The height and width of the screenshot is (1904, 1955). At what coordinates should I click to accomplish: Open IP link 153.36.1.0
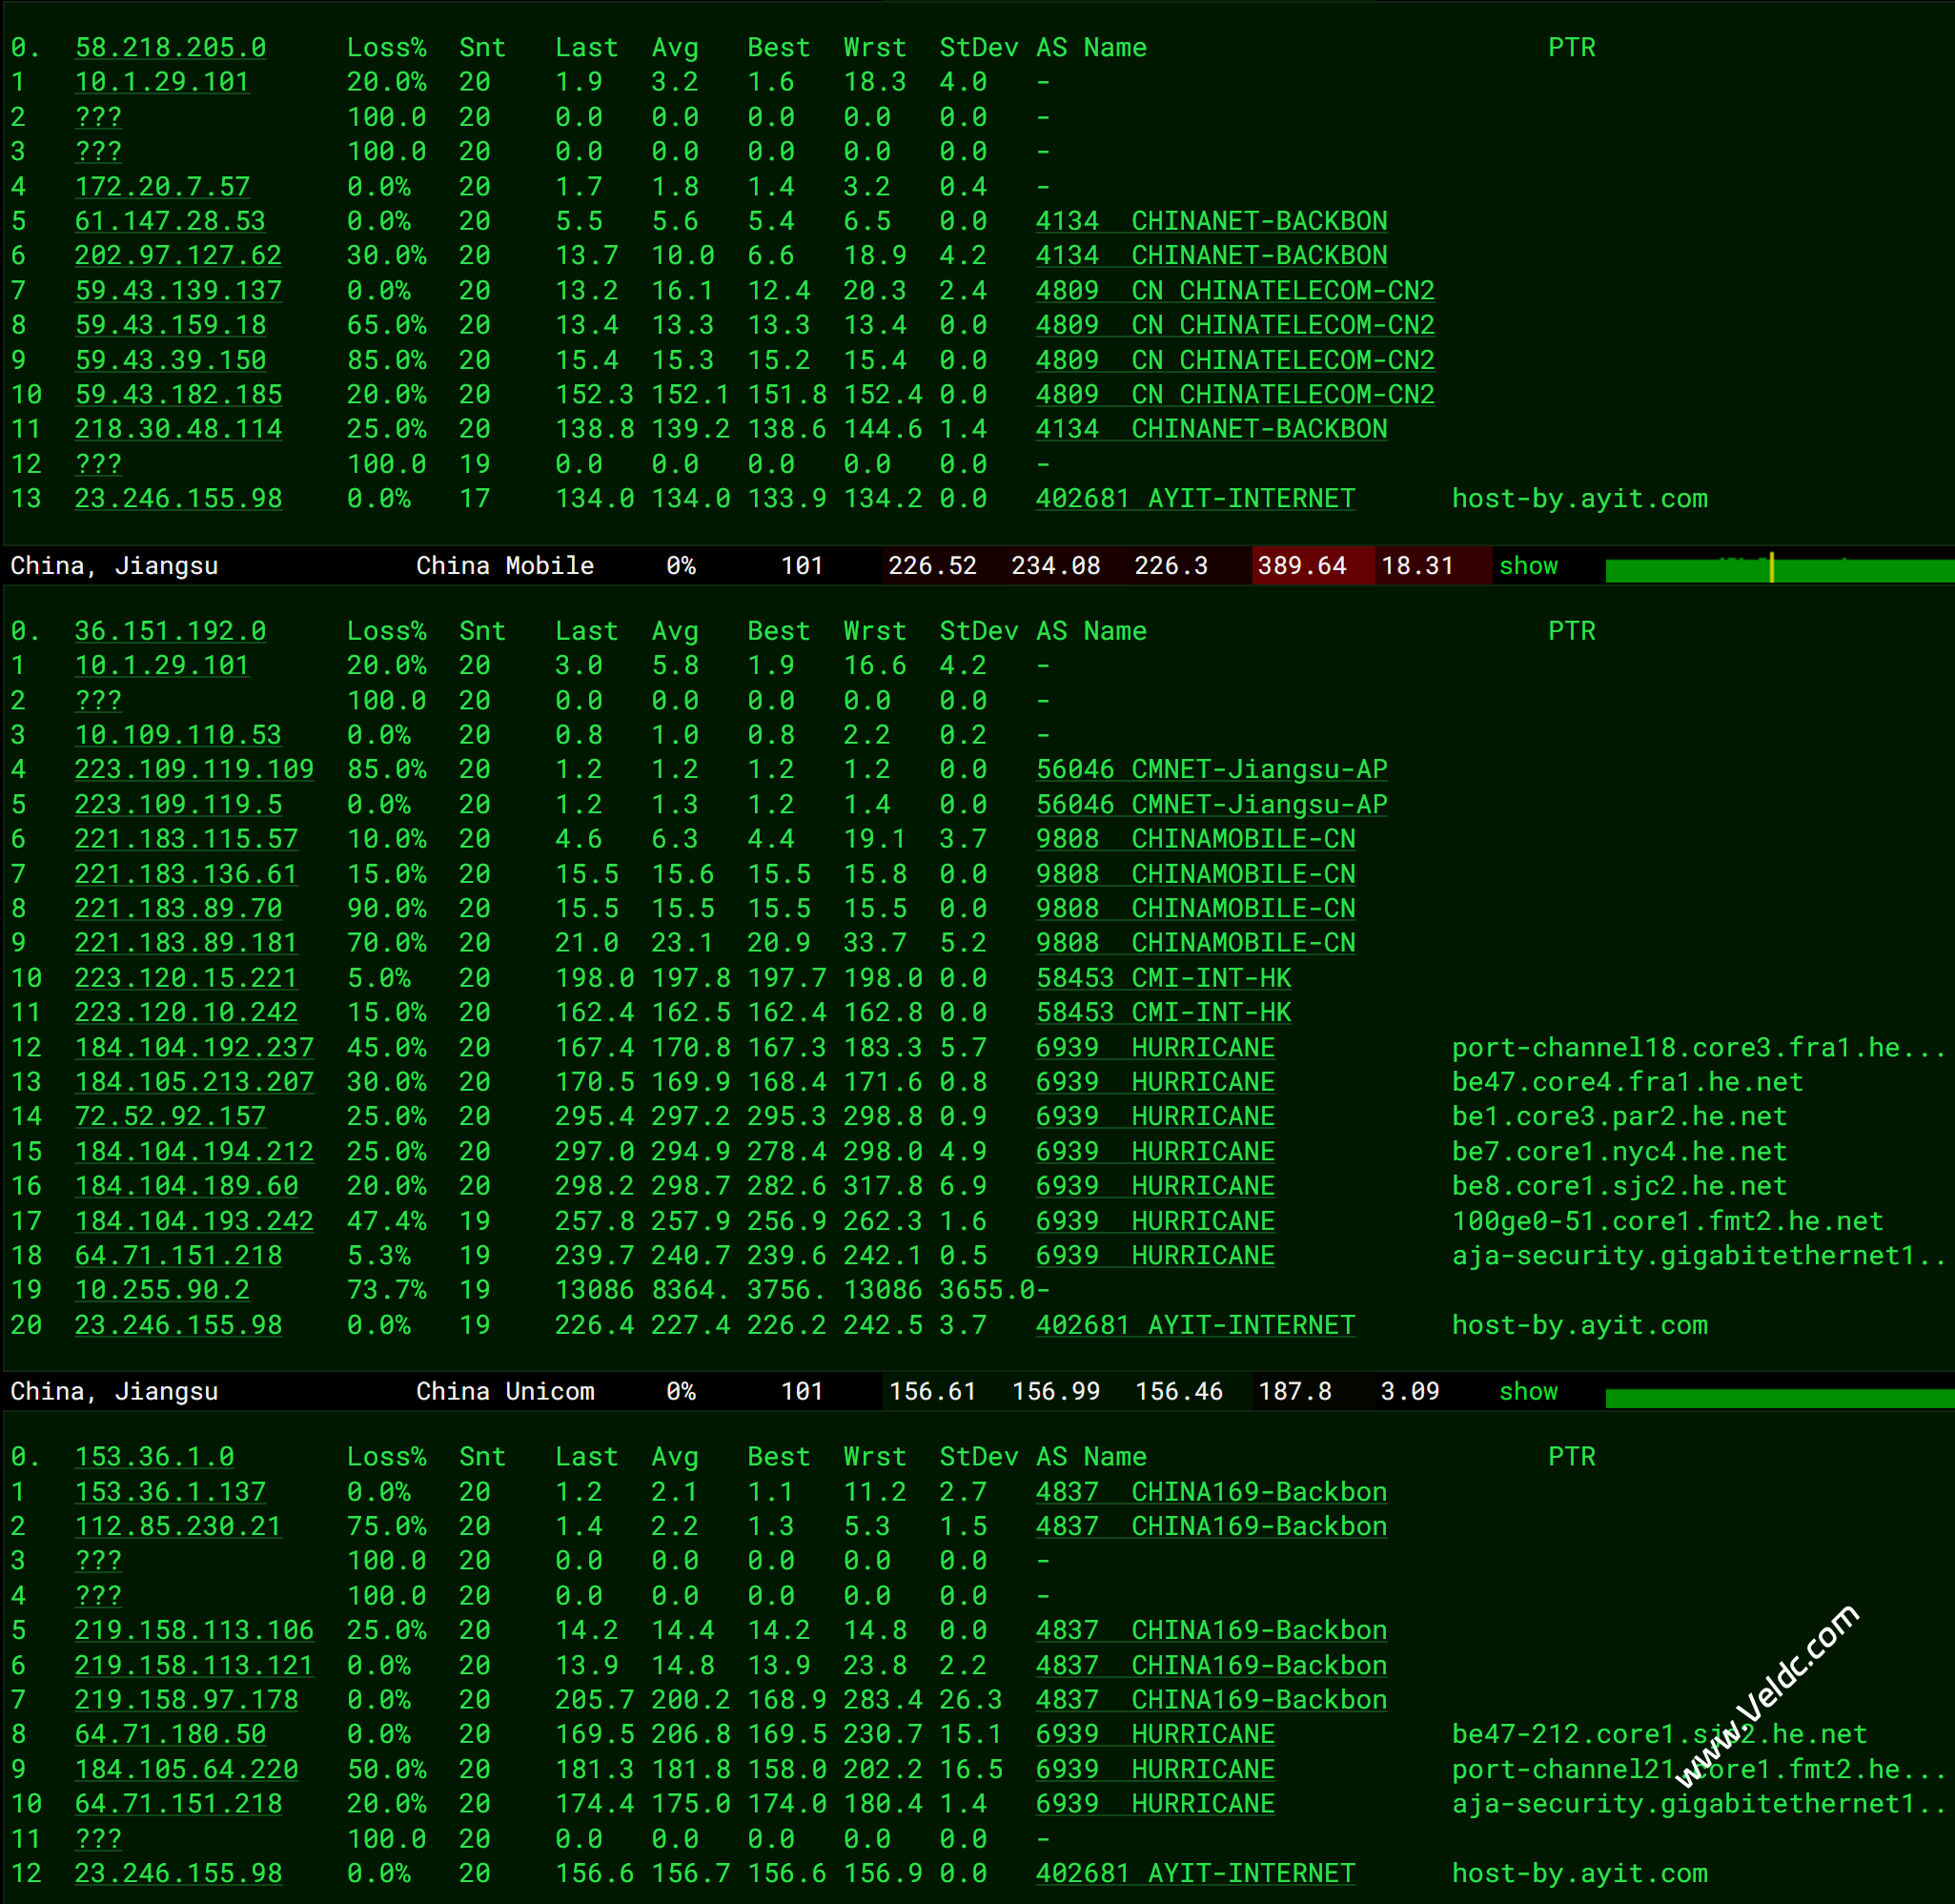pyautogui.click(x=154, y=1457)
